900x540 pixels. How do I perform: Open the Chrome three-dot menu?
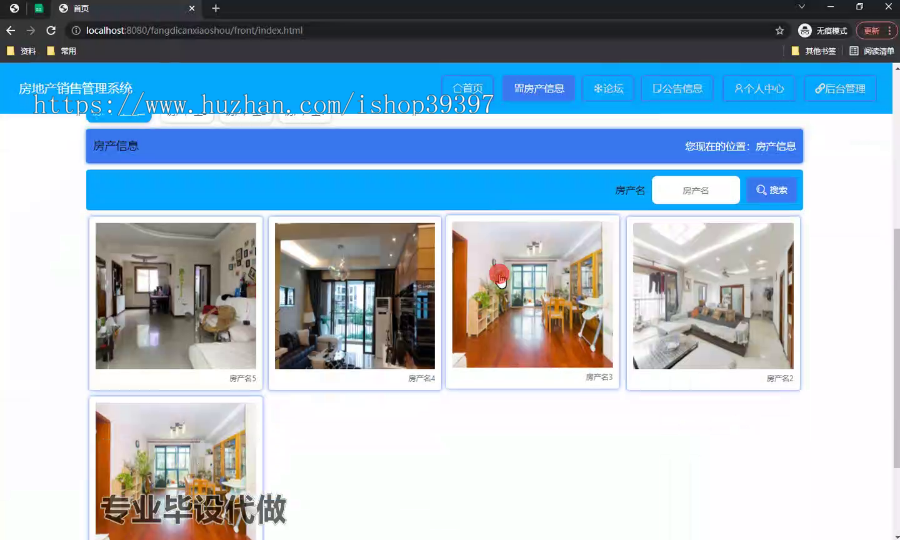[890, 30]
